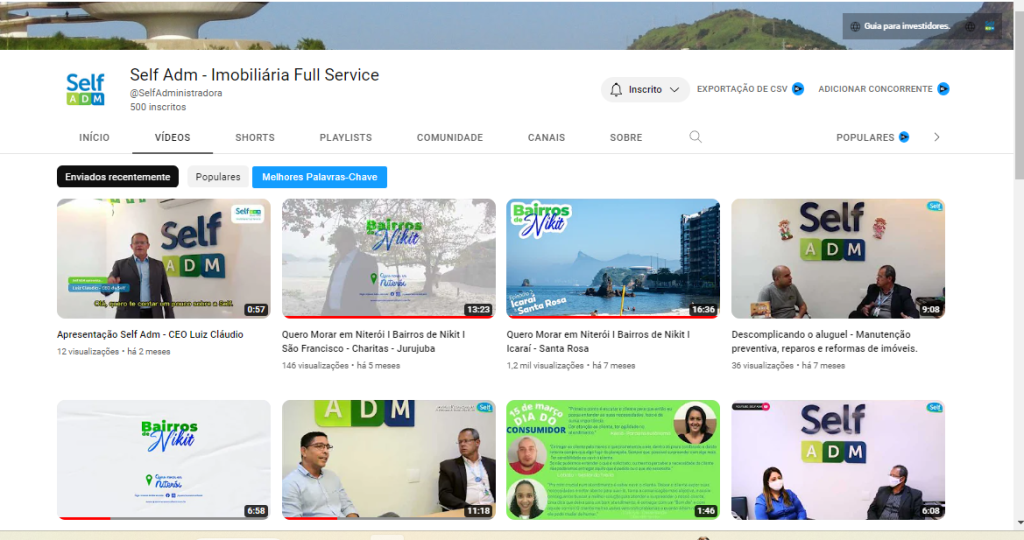Click the colored Self ADM icon in banner links
Screen dimensions: 1024x540
click(x=990, y=27)
